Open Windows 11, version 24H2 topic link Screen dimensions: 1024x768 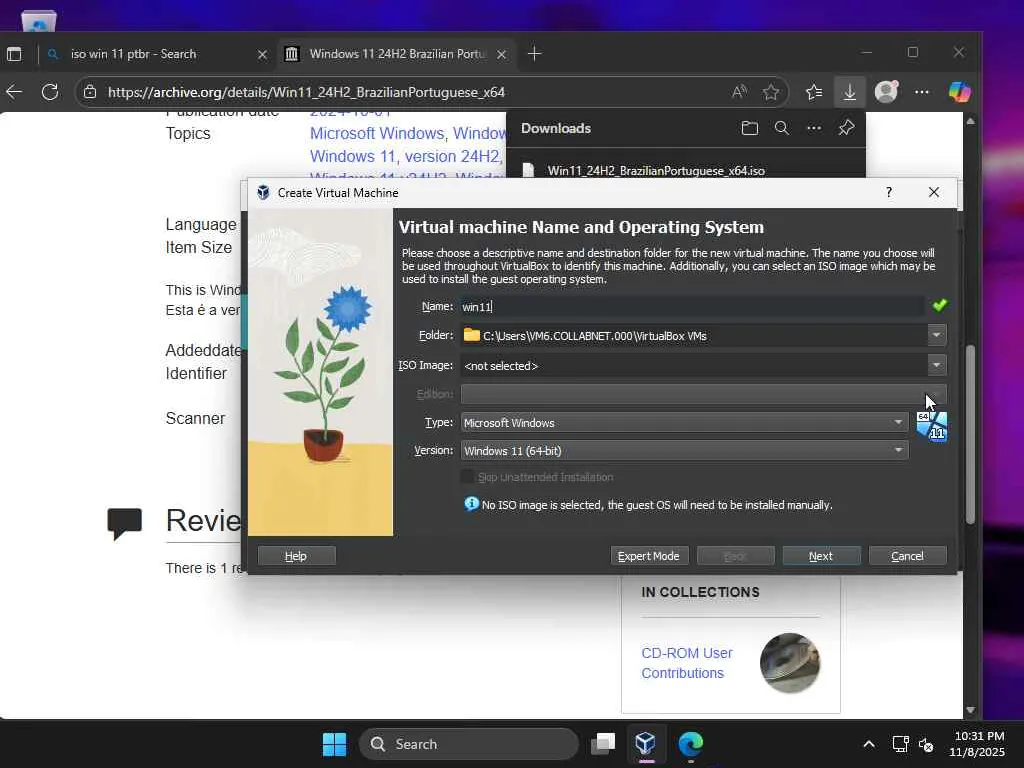point(404,157)
